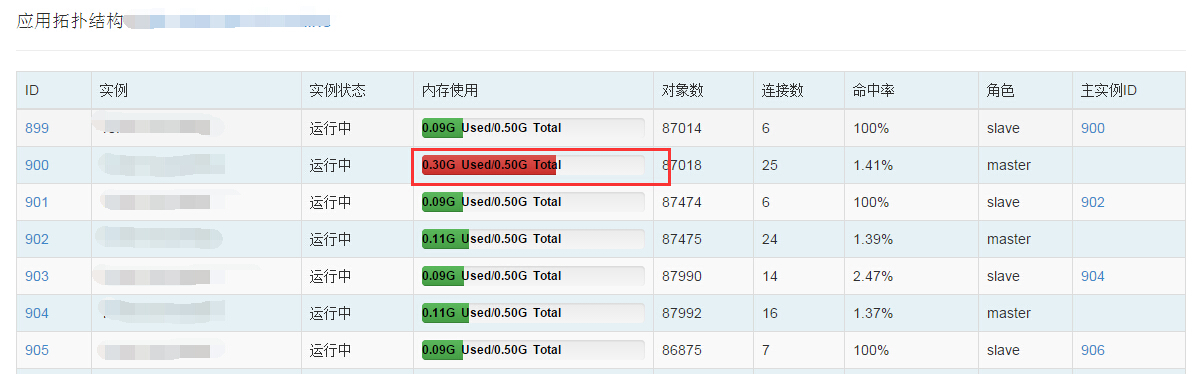Select connection count 7
Viewport: 1197px width, 374px height.
pos(766,350)
